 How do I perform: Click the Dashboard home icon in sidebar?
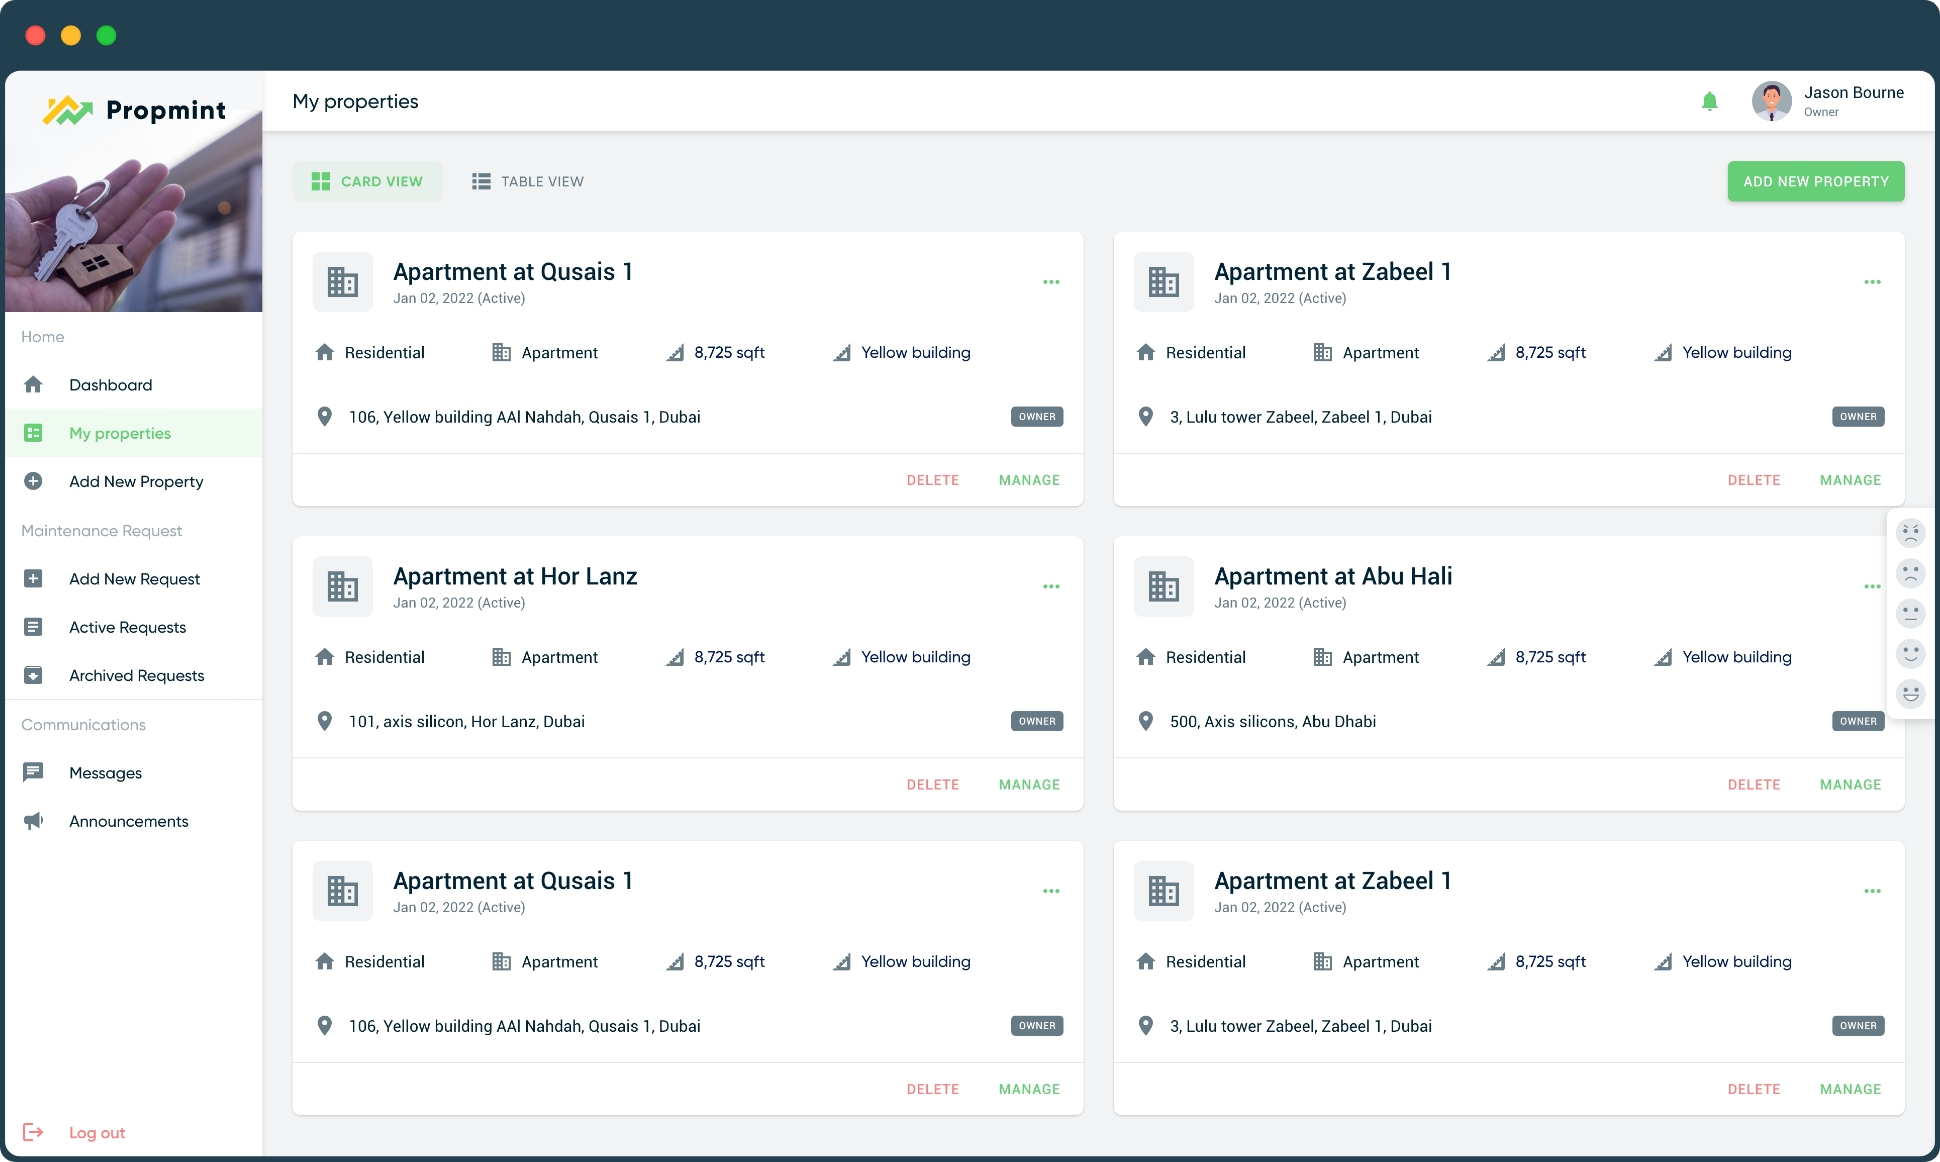pyautogui.click(x=33, y=385)
